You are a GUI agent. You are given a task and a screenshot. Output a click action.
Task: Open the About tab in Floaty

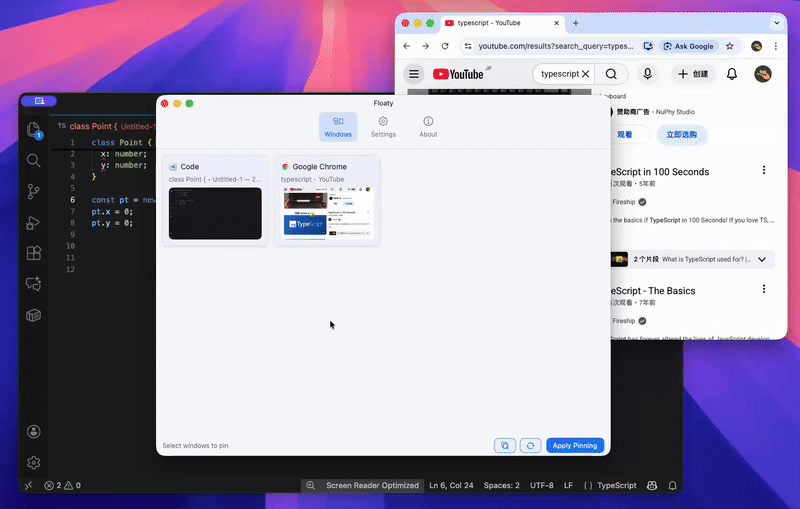pos(428,127)
